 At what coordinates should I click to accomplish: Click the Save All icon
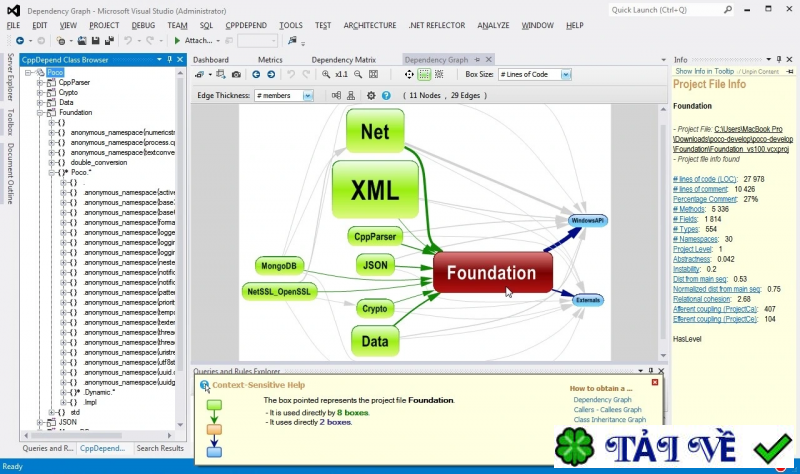tap(109, 40)
